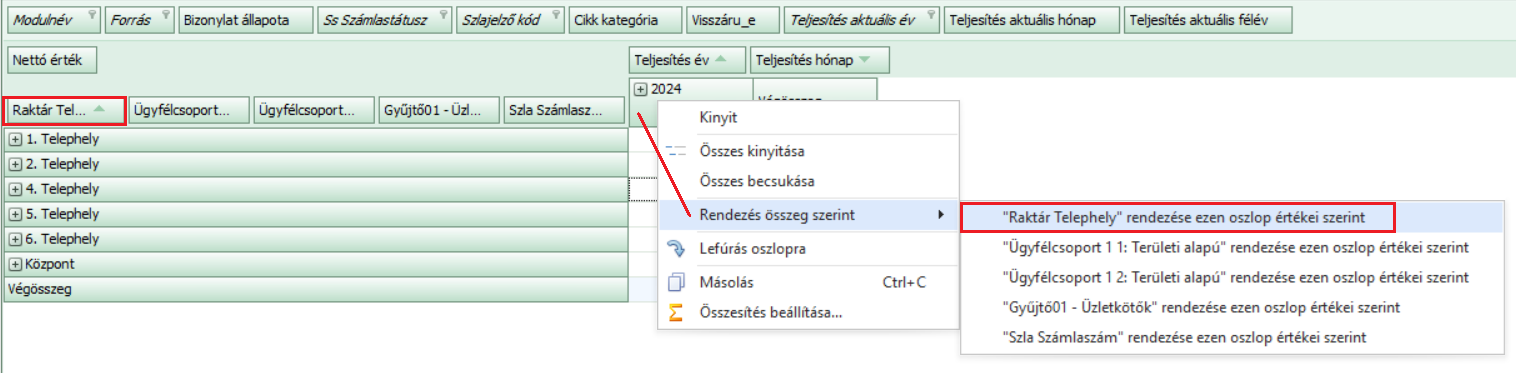
Task: Click the Másolás copy icon
Action: coord(676,282)
